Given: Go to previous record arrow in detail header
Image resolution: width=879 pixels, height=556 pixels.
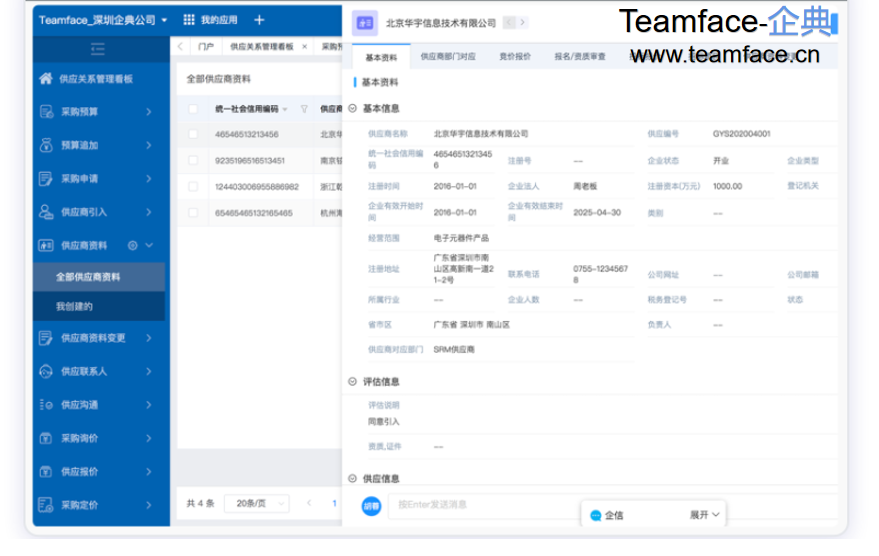Looking at the screenshot, I should tap(509, 22).
